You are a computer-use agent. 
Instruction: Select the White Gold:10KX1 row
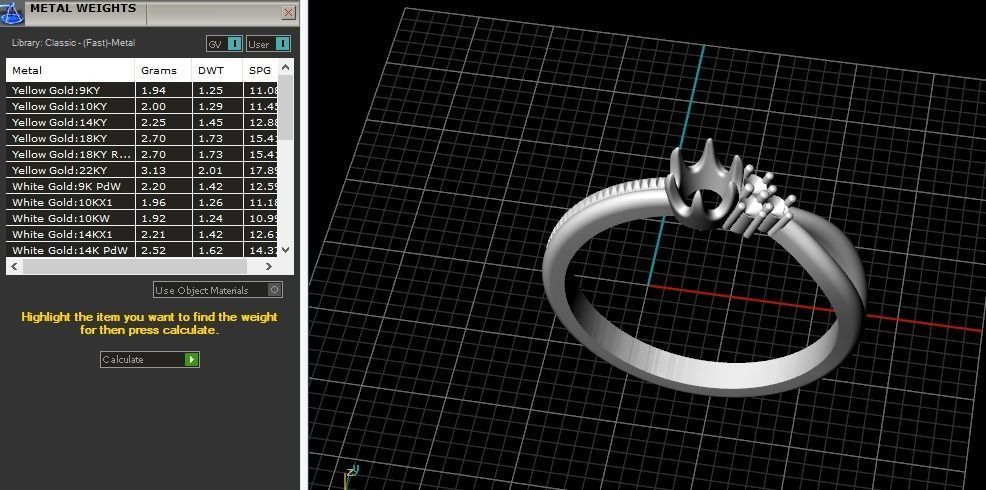click(142, 202)
